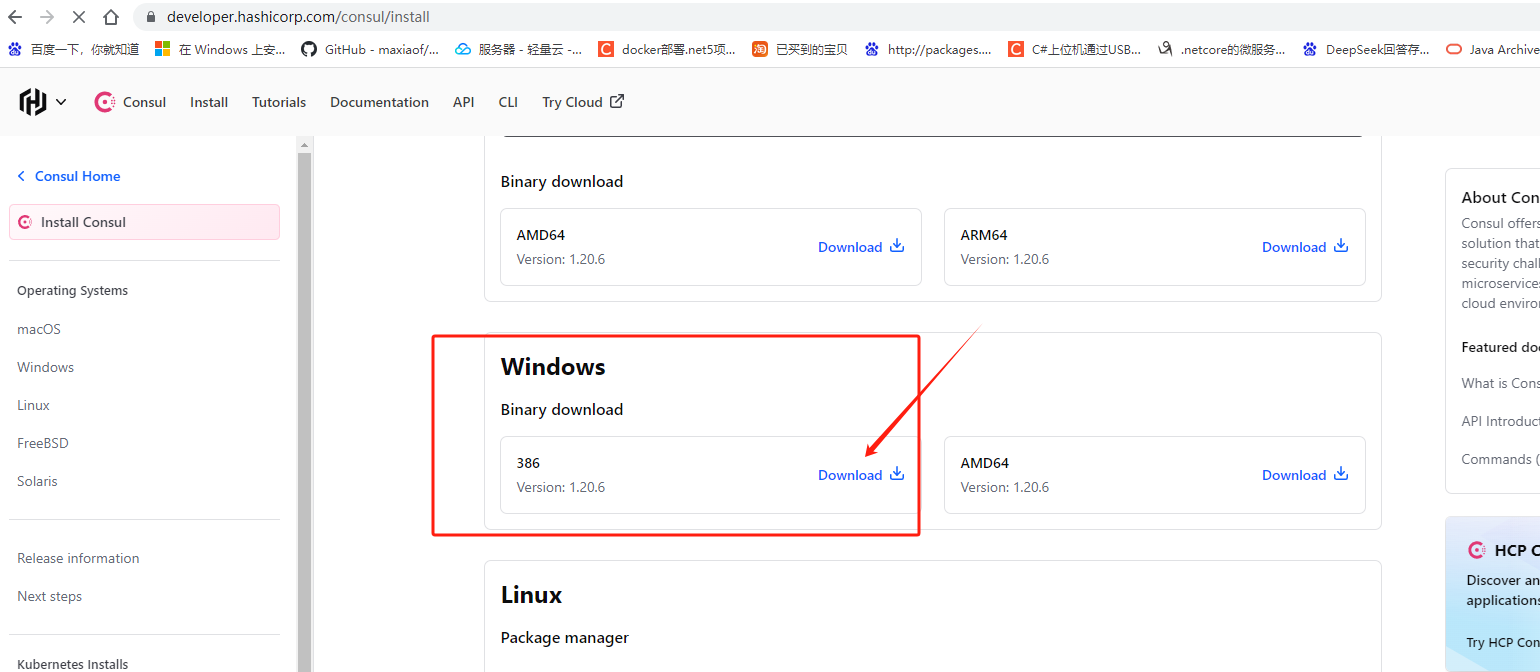This screenshot has width=1540, height=672.
Task: Expand the HashiCorp products dropdown chevron
Action: pos(61,102)
